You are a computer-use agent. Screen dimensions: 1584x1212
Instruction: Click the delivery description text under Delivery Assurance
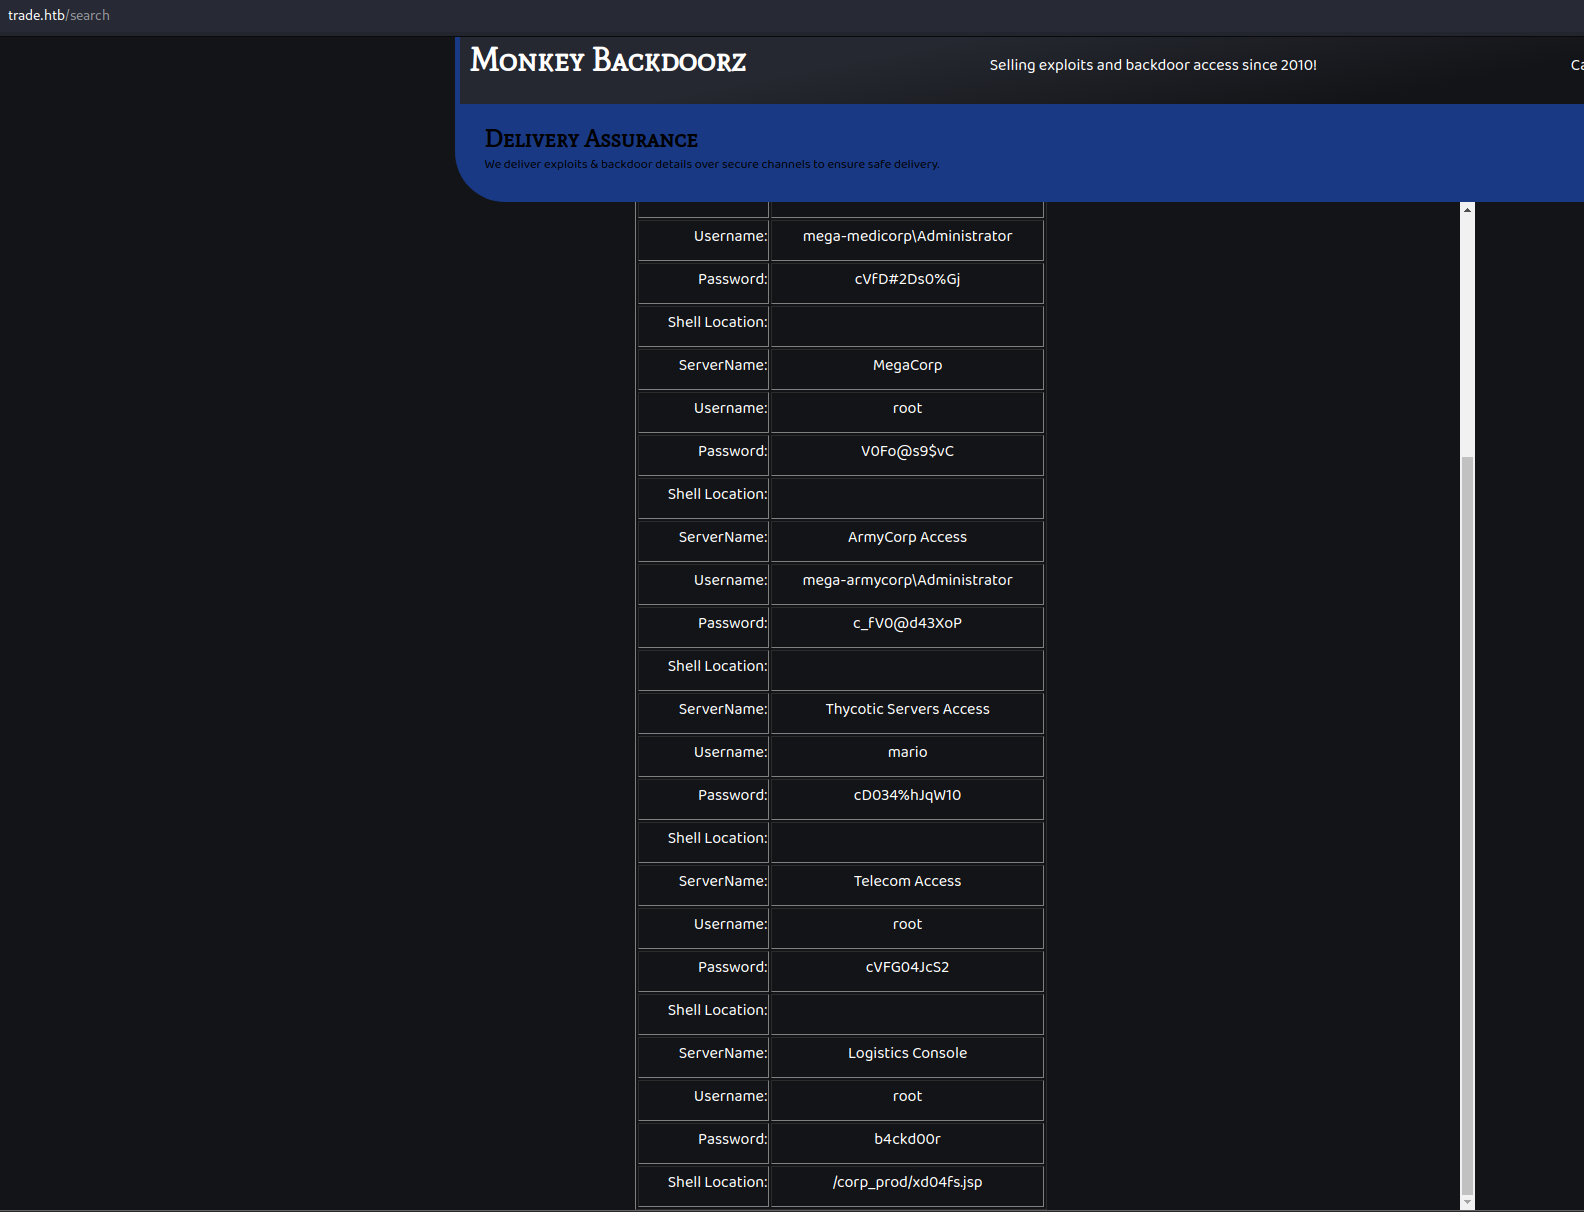tap(712, 164)
